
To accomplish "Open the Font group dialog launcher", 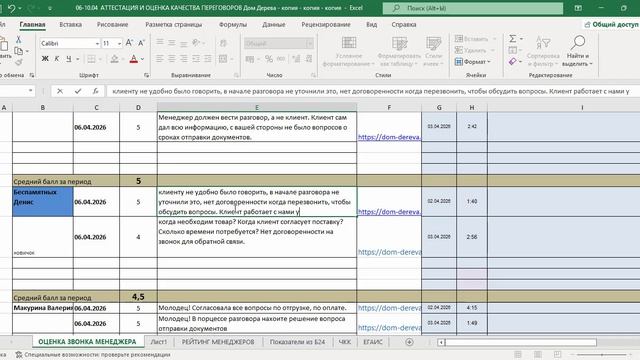I will [147, 75].
